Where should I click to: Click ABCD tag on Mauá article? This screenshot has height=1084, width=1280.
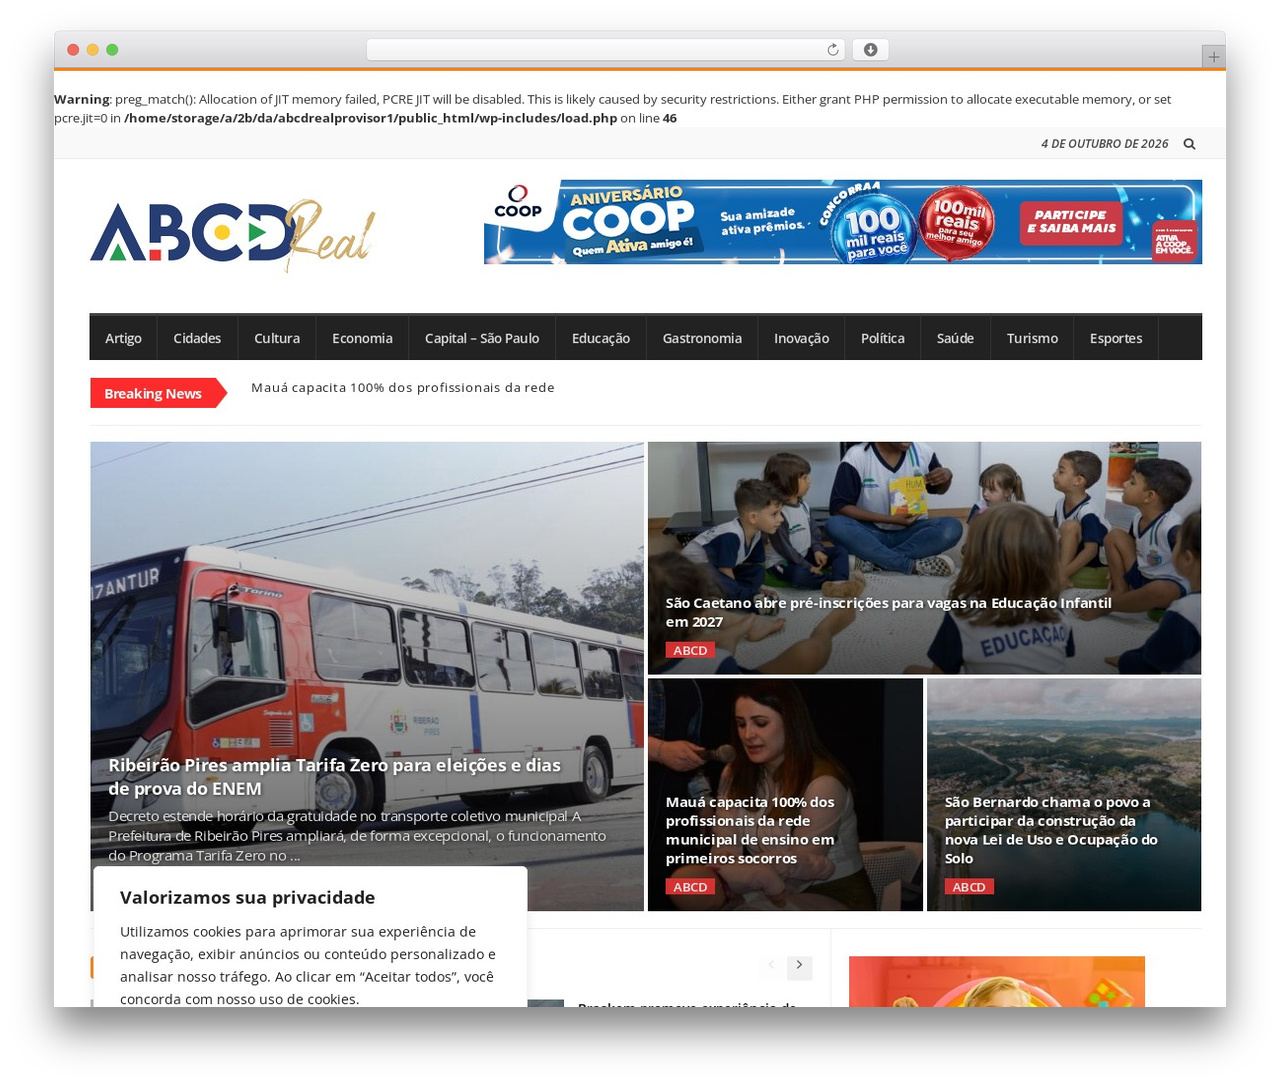690,887
